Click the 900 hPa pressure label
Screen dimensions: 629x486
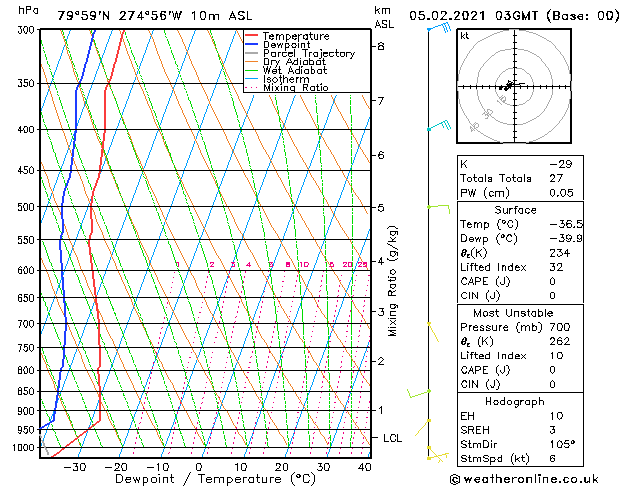point(28,411)
